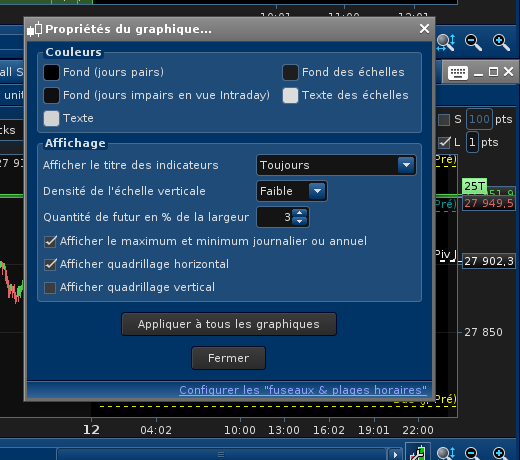This screenshot has width=520, height=460.
Task: Enable Afficher quadrillage vertical
Action: [50, 288]
